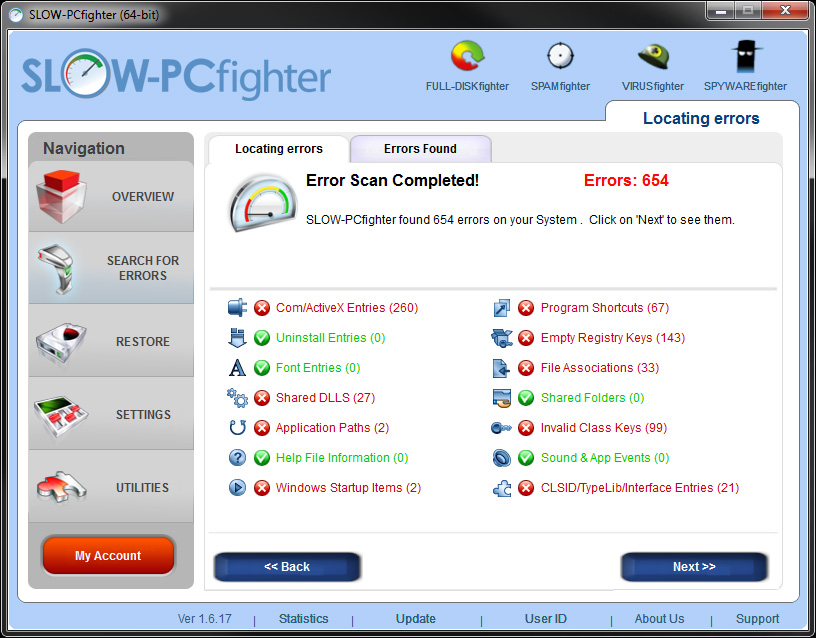Click the Application Paths arrow icon
Screen dimensions: 816x638
pos(237,428)
